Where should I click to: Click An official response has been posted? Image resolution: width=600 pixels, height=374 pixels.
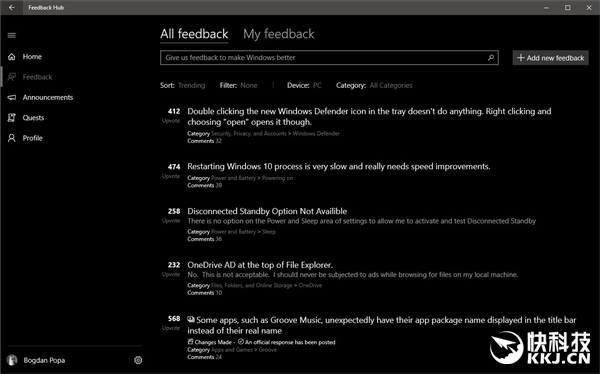(290, 342)
